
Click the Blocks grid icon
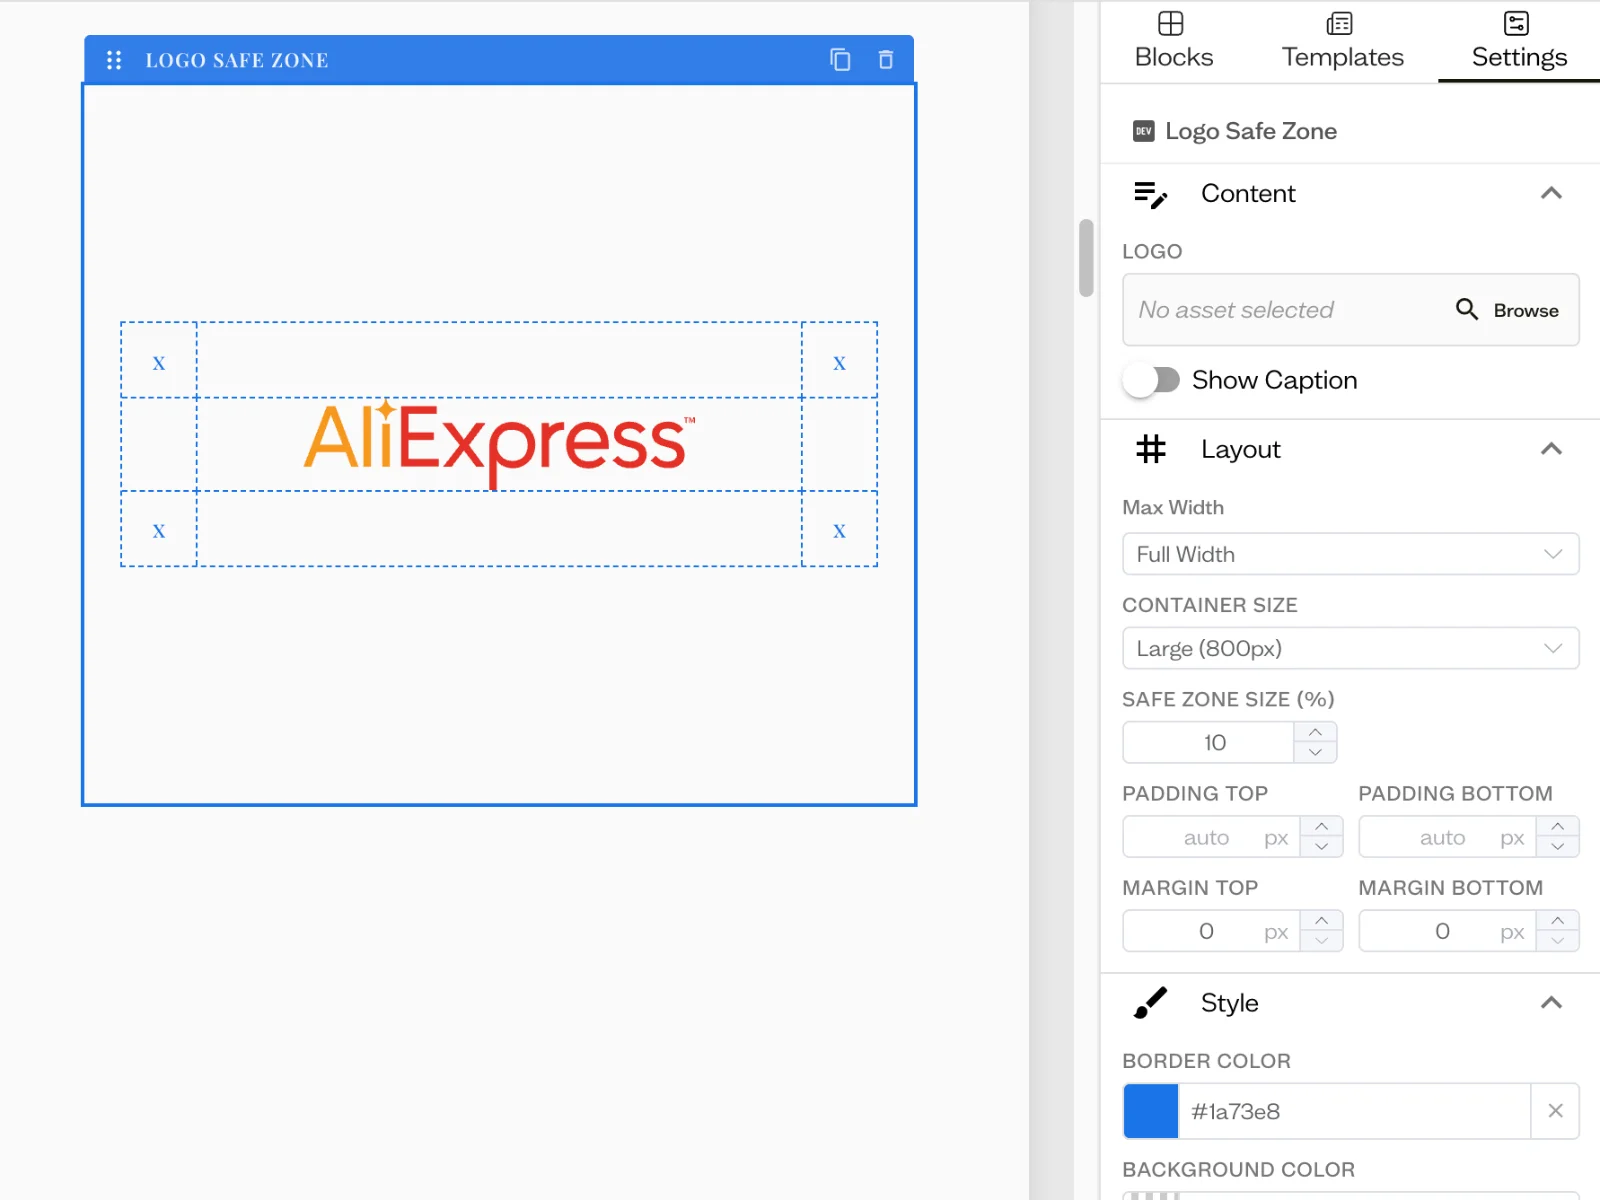click(x=1171, y=23)
